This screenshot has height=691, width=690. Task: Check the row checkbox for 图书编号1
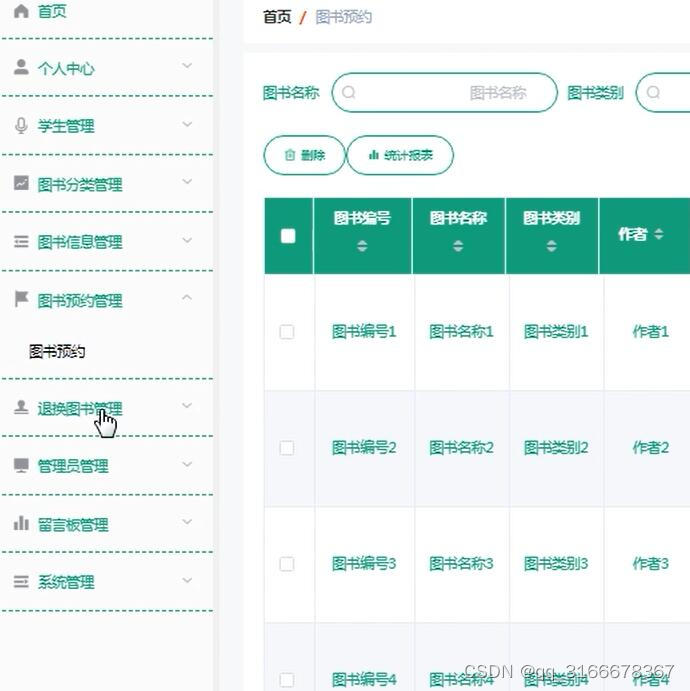(287, 332)
